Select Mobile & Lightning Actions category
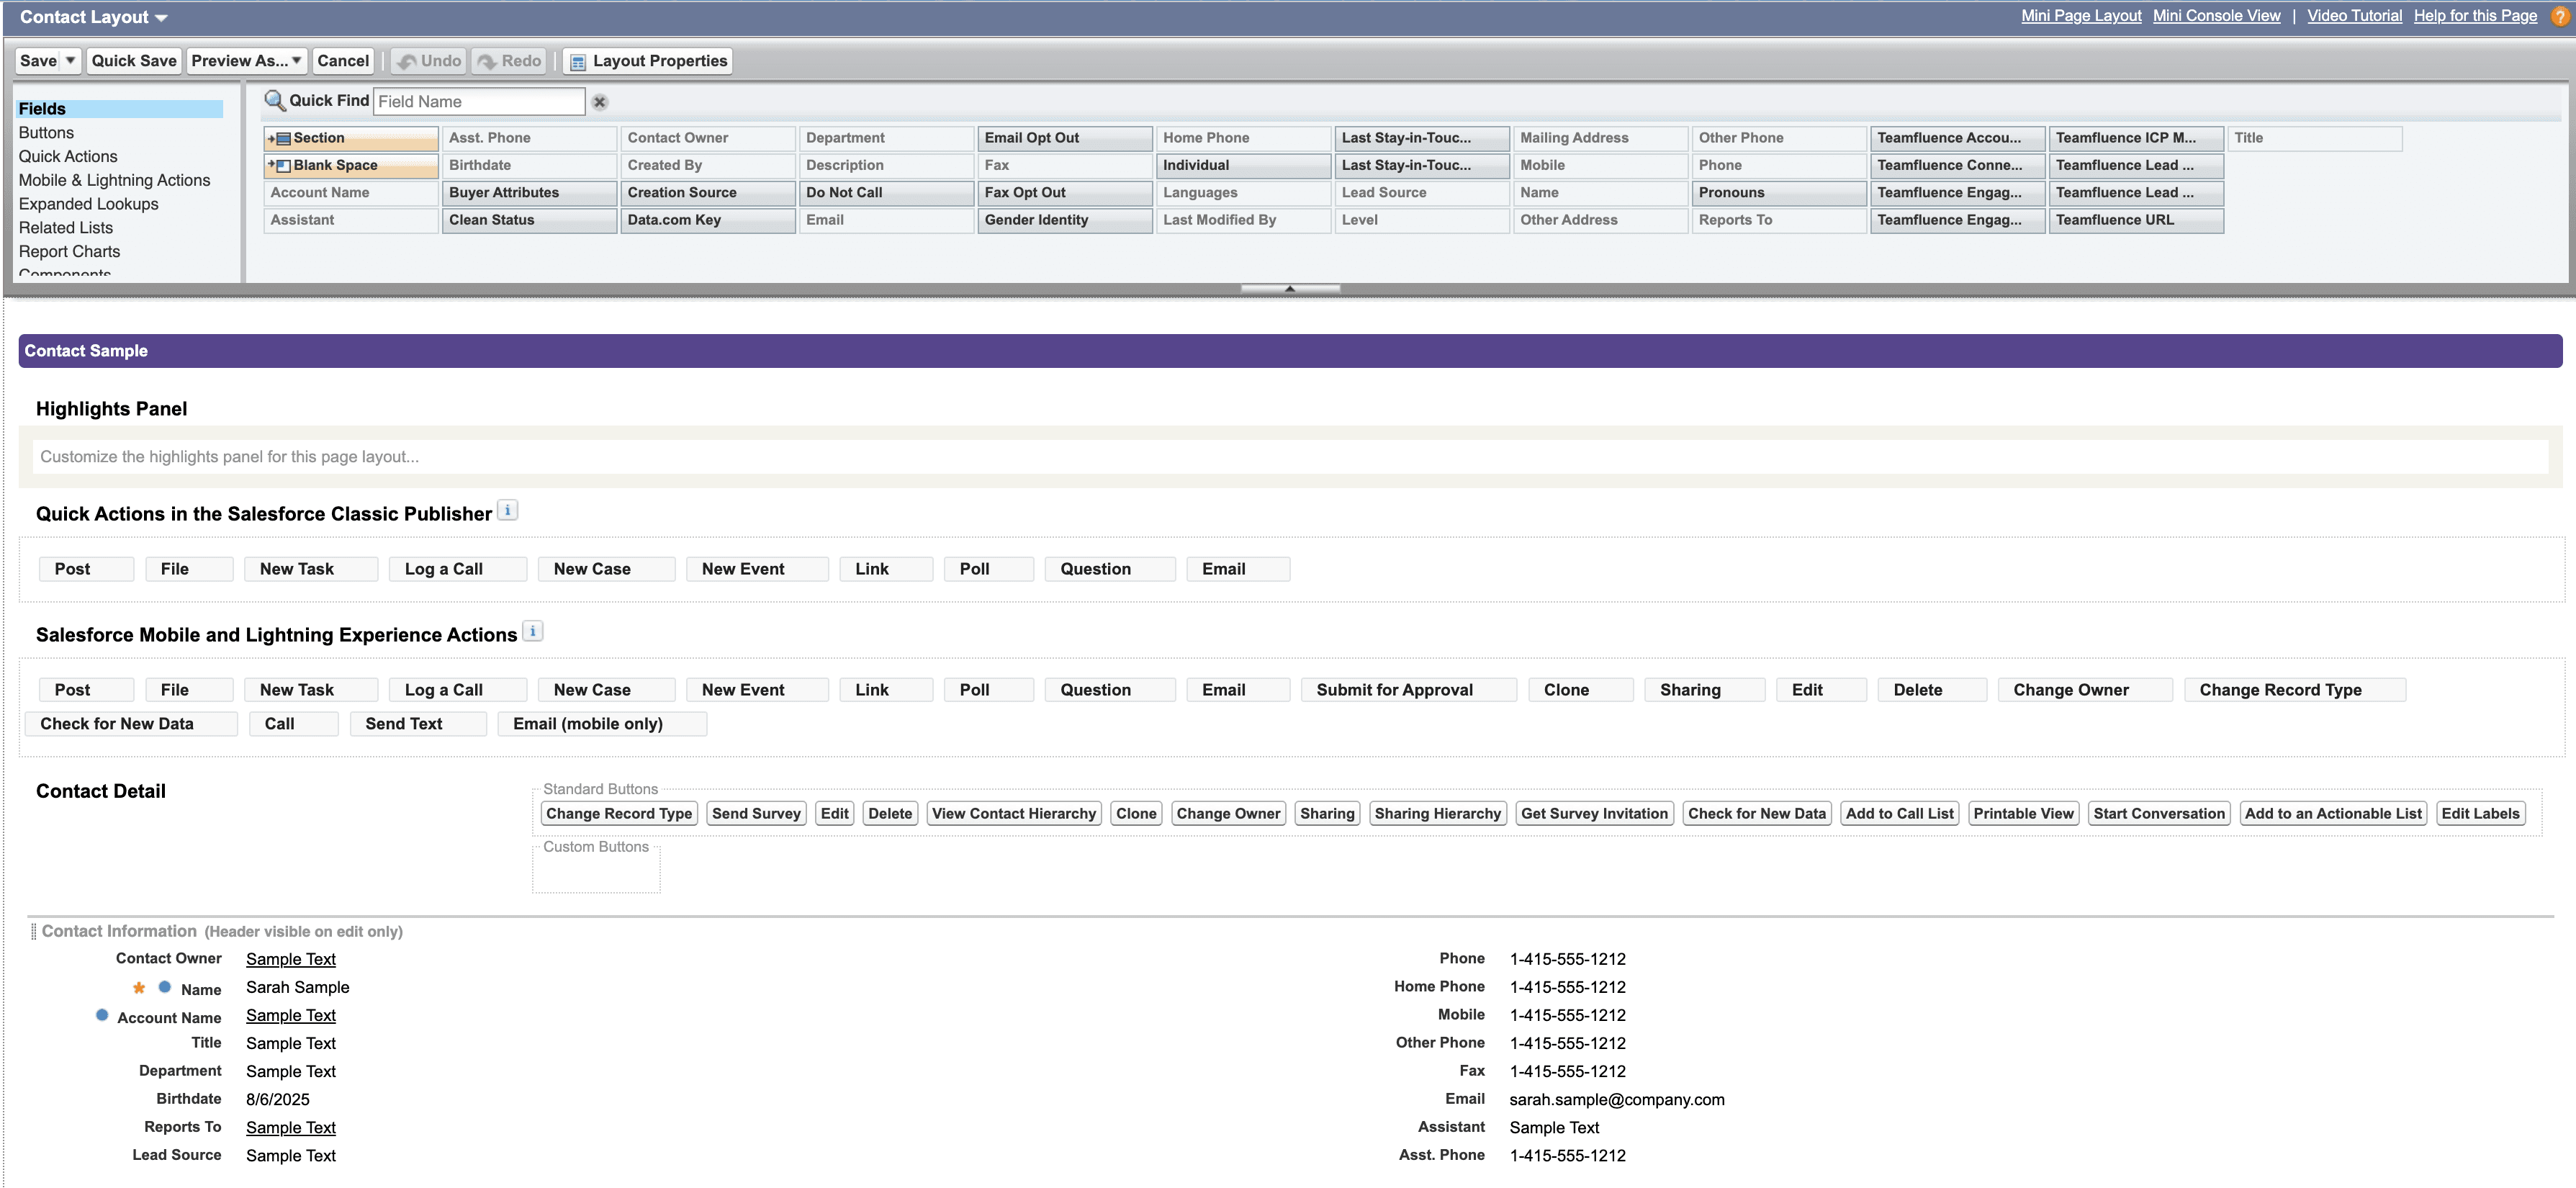2576x1188 pixels. coord(114,180)
